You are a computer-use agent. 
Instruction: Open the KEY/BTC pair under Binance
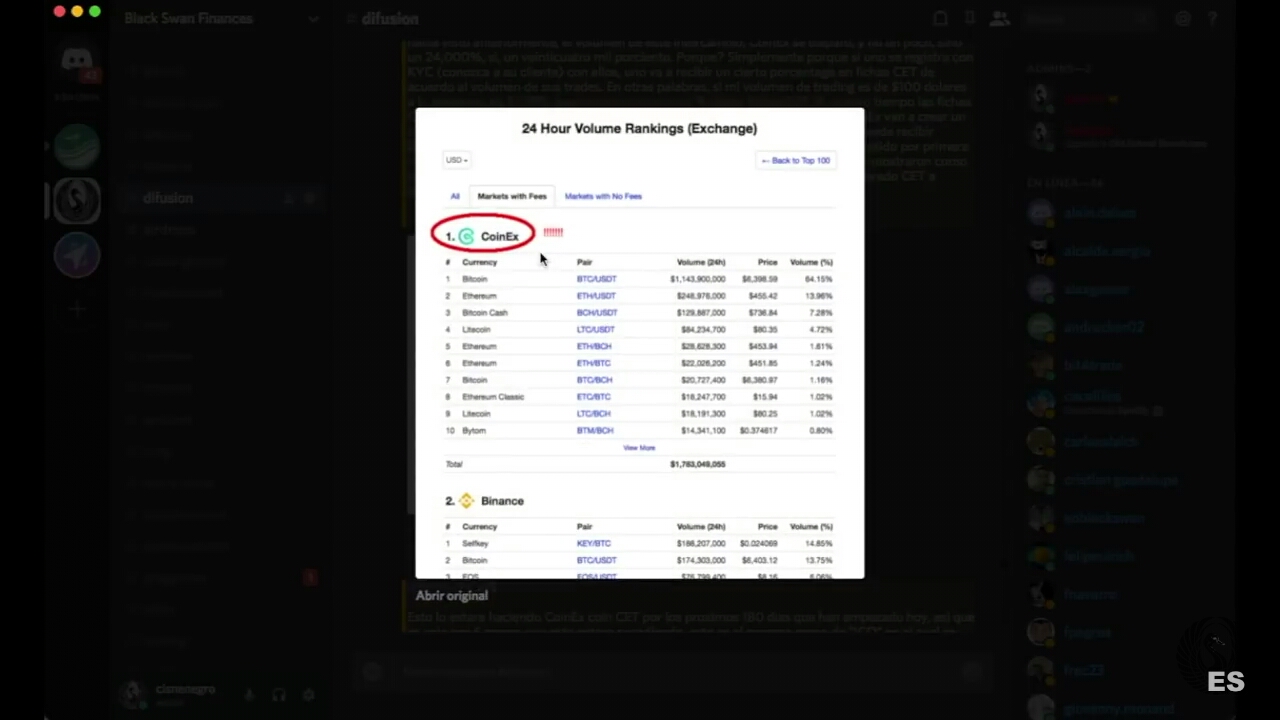pos(594,544)
